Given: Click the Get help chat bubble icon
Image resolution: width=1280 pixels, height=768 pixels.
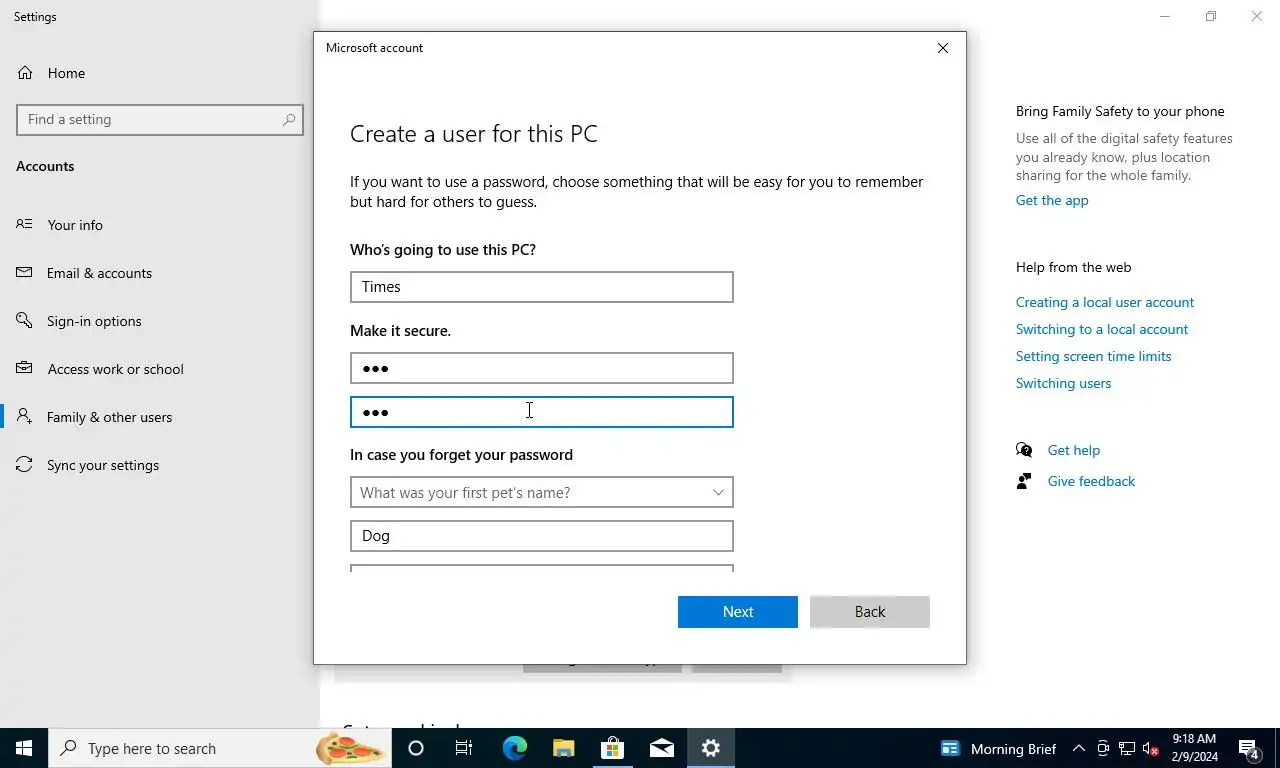Looking at the screenshot, I should click(1024, 450).
